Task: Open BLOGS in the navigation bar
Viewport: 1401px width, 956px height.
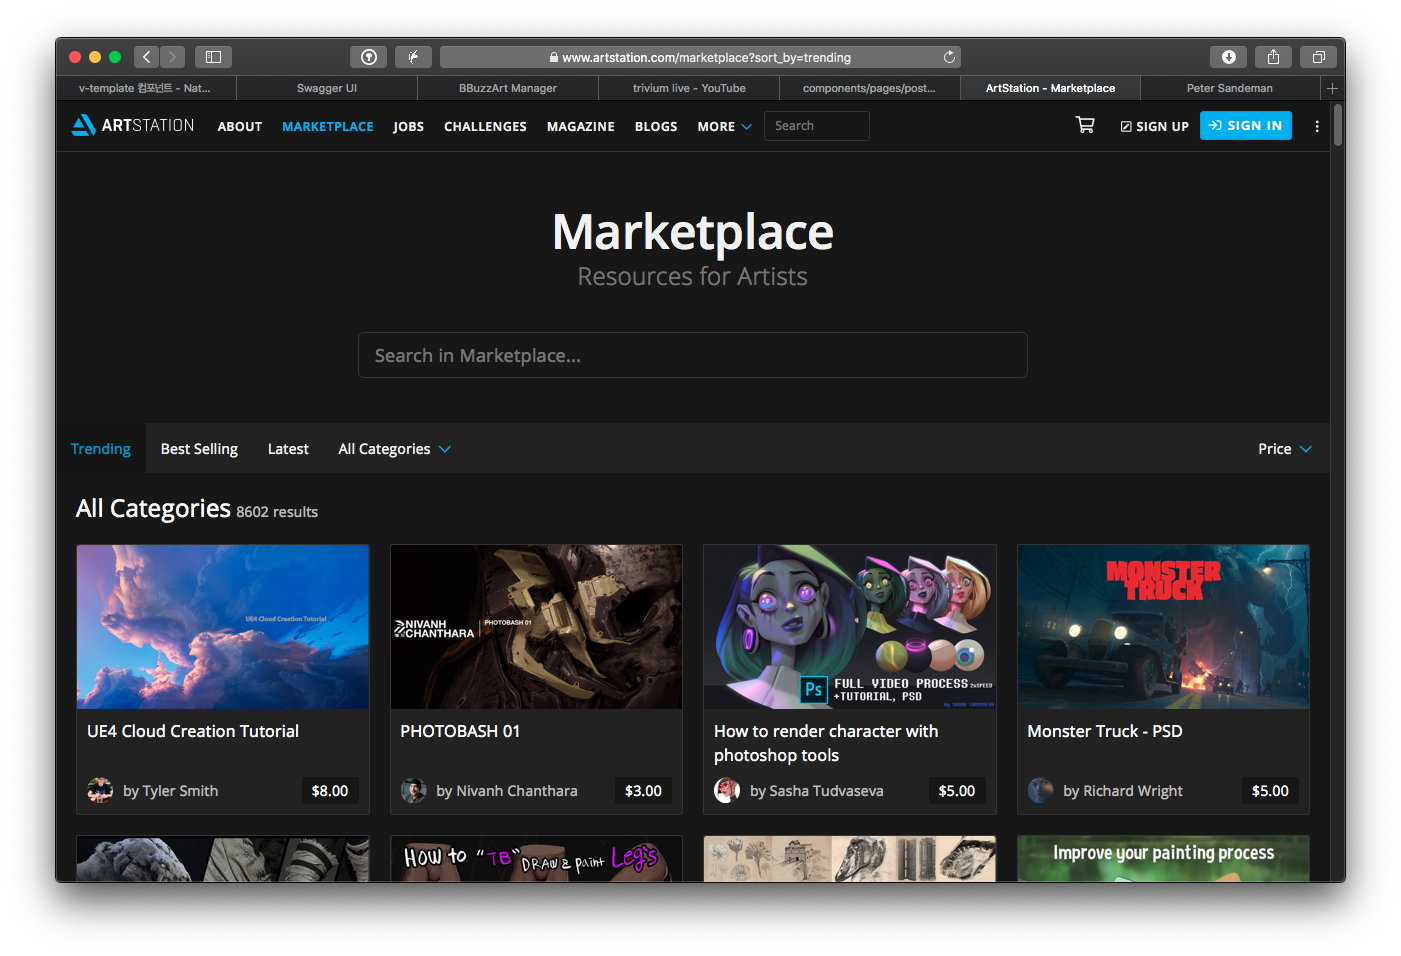Action: [656, 126]
